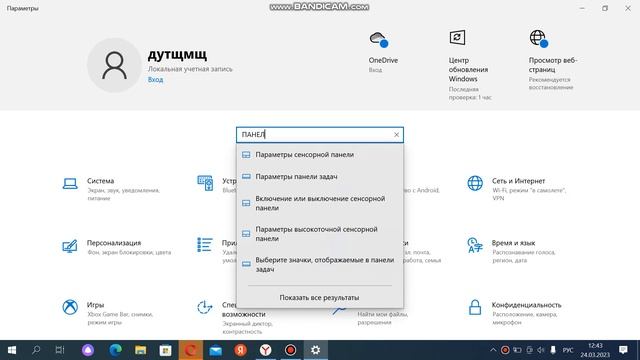Open the Специальные возможности icon
The height and width of the screenshot is (360, 640).
pyautogui.click(x=204, y=307)
